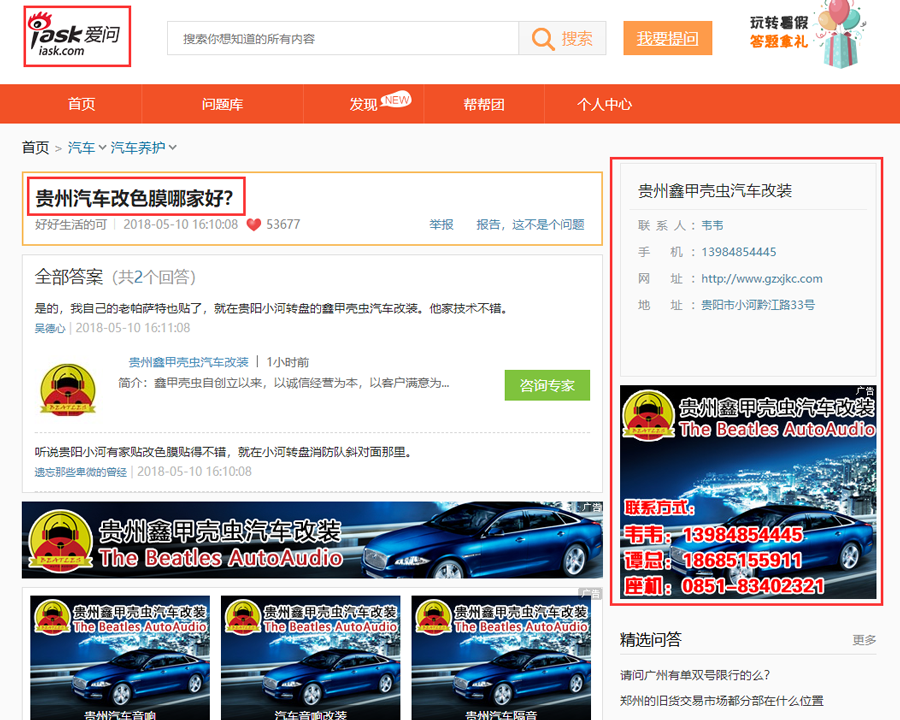Click phone number 13984854445 in contact card
Viewport: 900px width, 720px height.
coord(739,251)
